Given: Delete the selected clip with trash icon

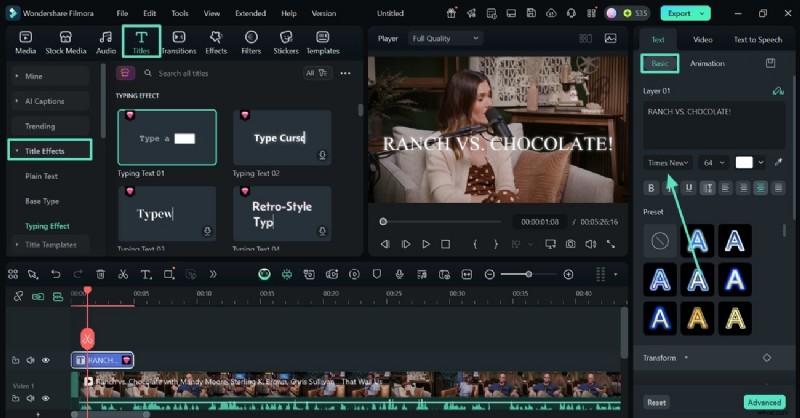Looking at the screenshot, I should 100,274.
